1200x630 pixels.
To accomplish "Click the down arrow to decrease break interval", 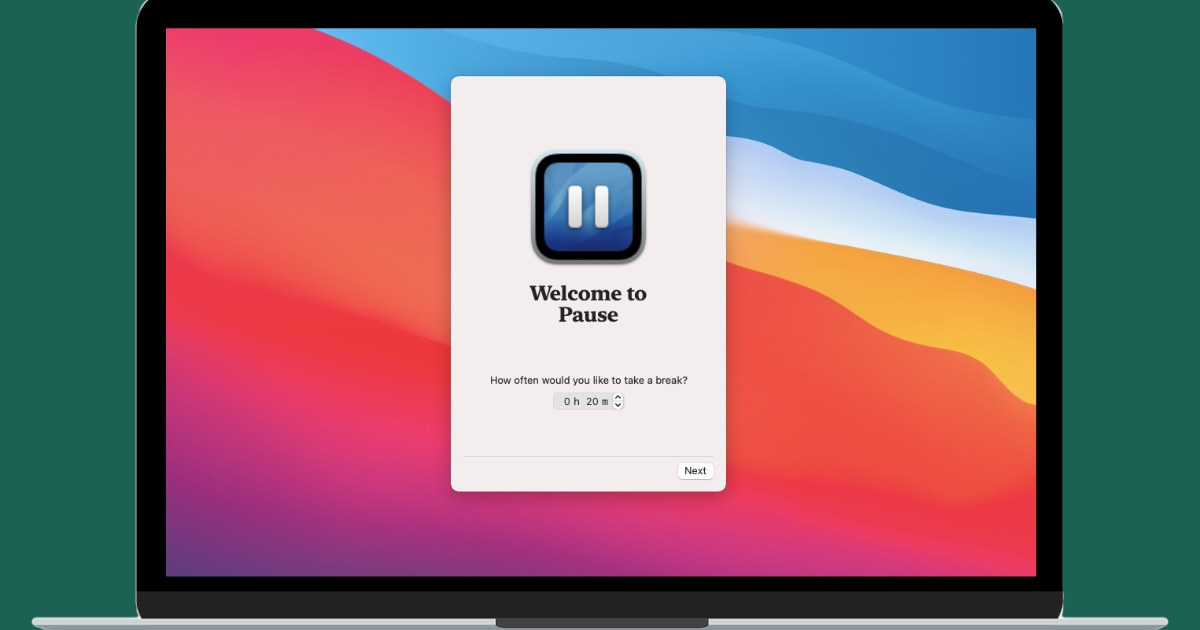I will point(618,405).
